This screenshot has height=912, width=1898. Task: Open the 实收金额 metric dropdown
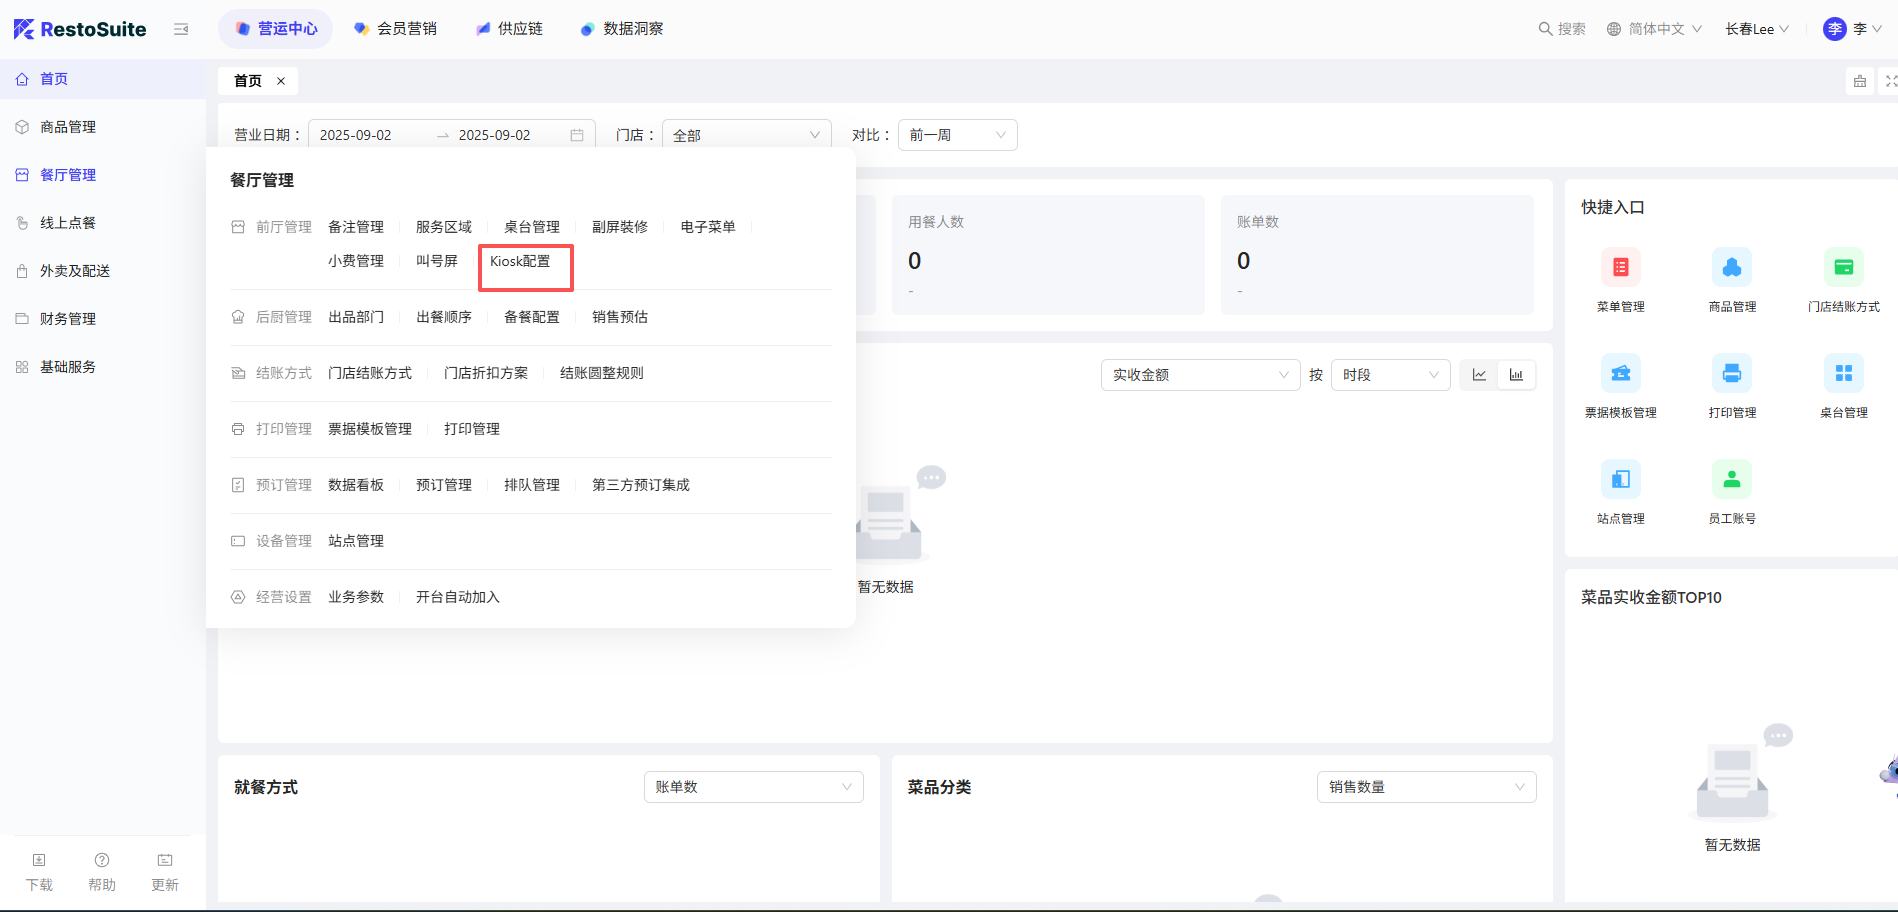pos(1199,375)
